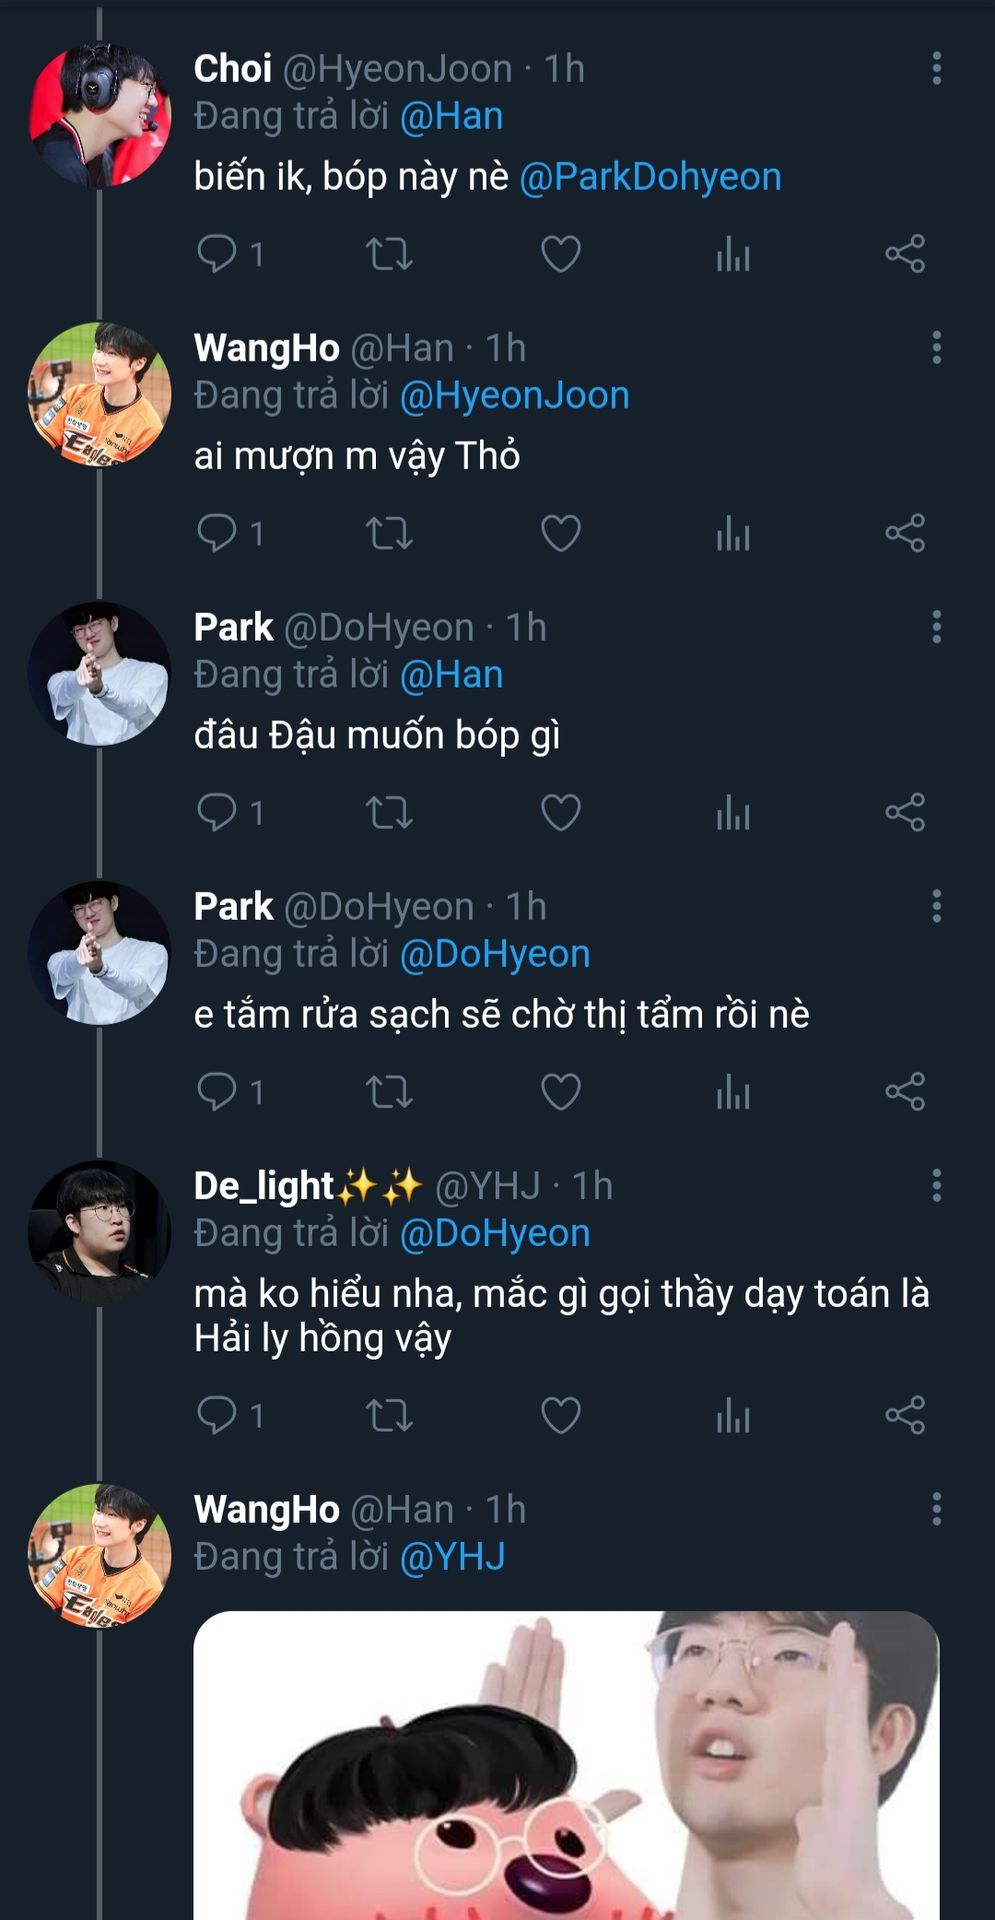Tap @HyeonJoon mention in WangHo's reply
The height and width of the screenshot is (1920, 995).
click(x=514, y=396)
